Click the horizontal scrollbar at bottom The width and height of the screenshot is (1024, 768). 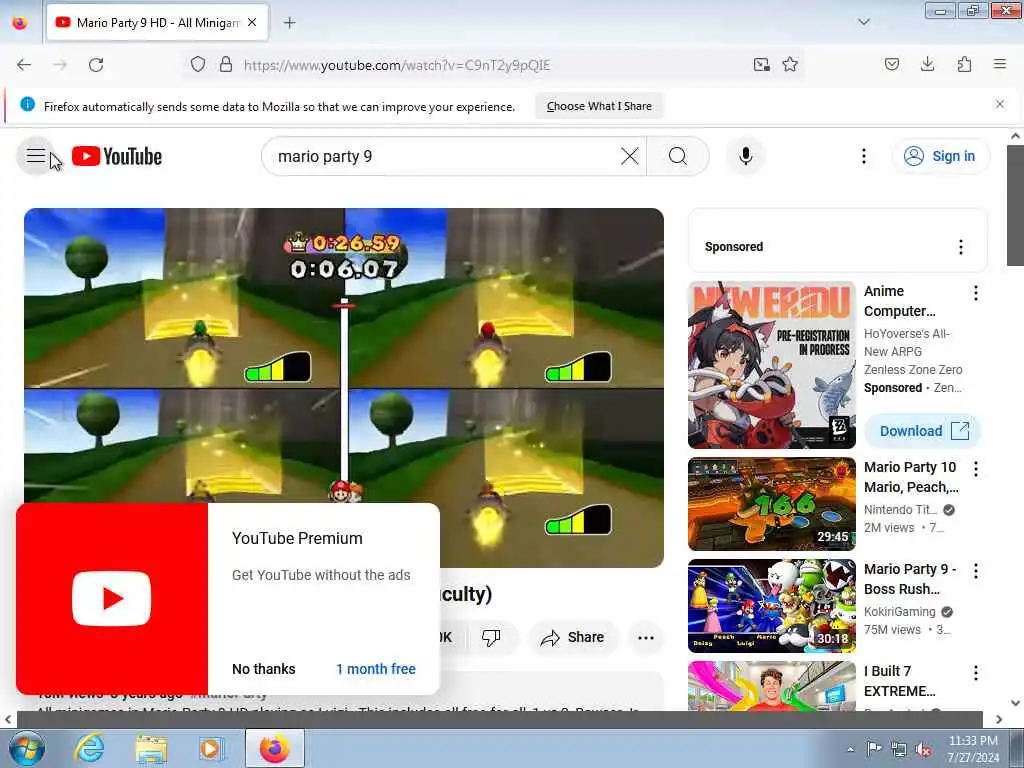(x=500, y=719)
